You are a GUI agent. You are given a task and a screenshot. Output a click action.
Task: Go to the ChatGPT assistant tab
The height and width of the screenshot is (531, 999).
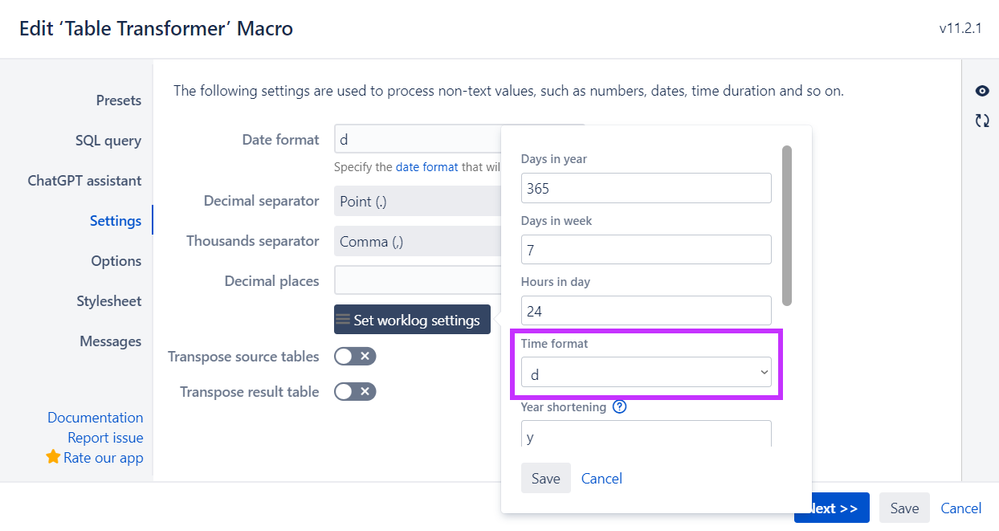pos(84,181)
